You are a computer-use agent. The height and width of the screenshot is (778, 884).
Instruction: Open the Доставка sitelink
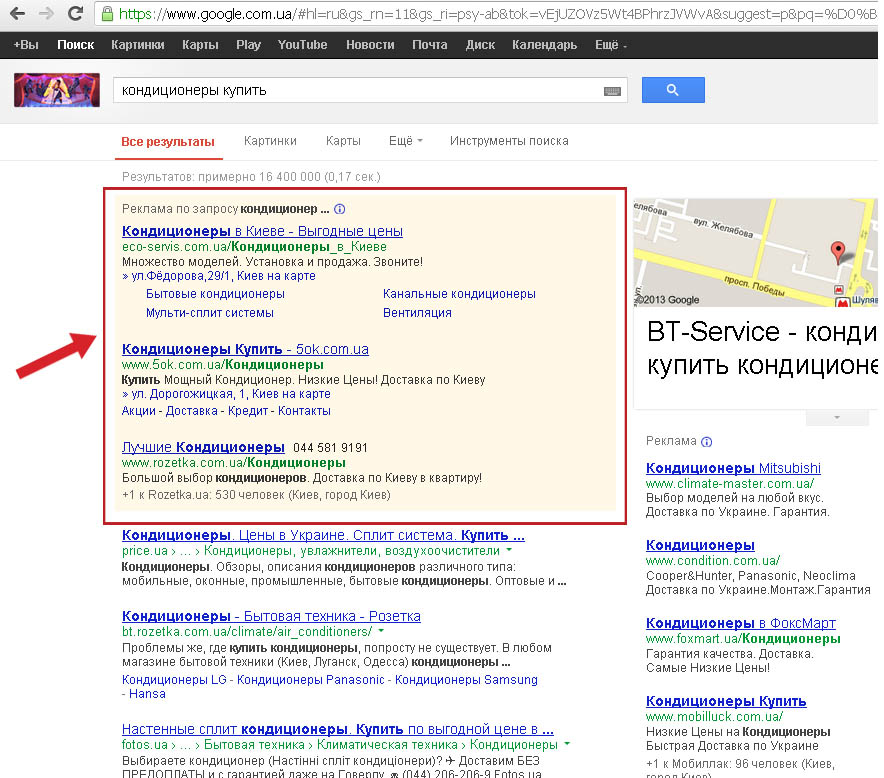192,411
